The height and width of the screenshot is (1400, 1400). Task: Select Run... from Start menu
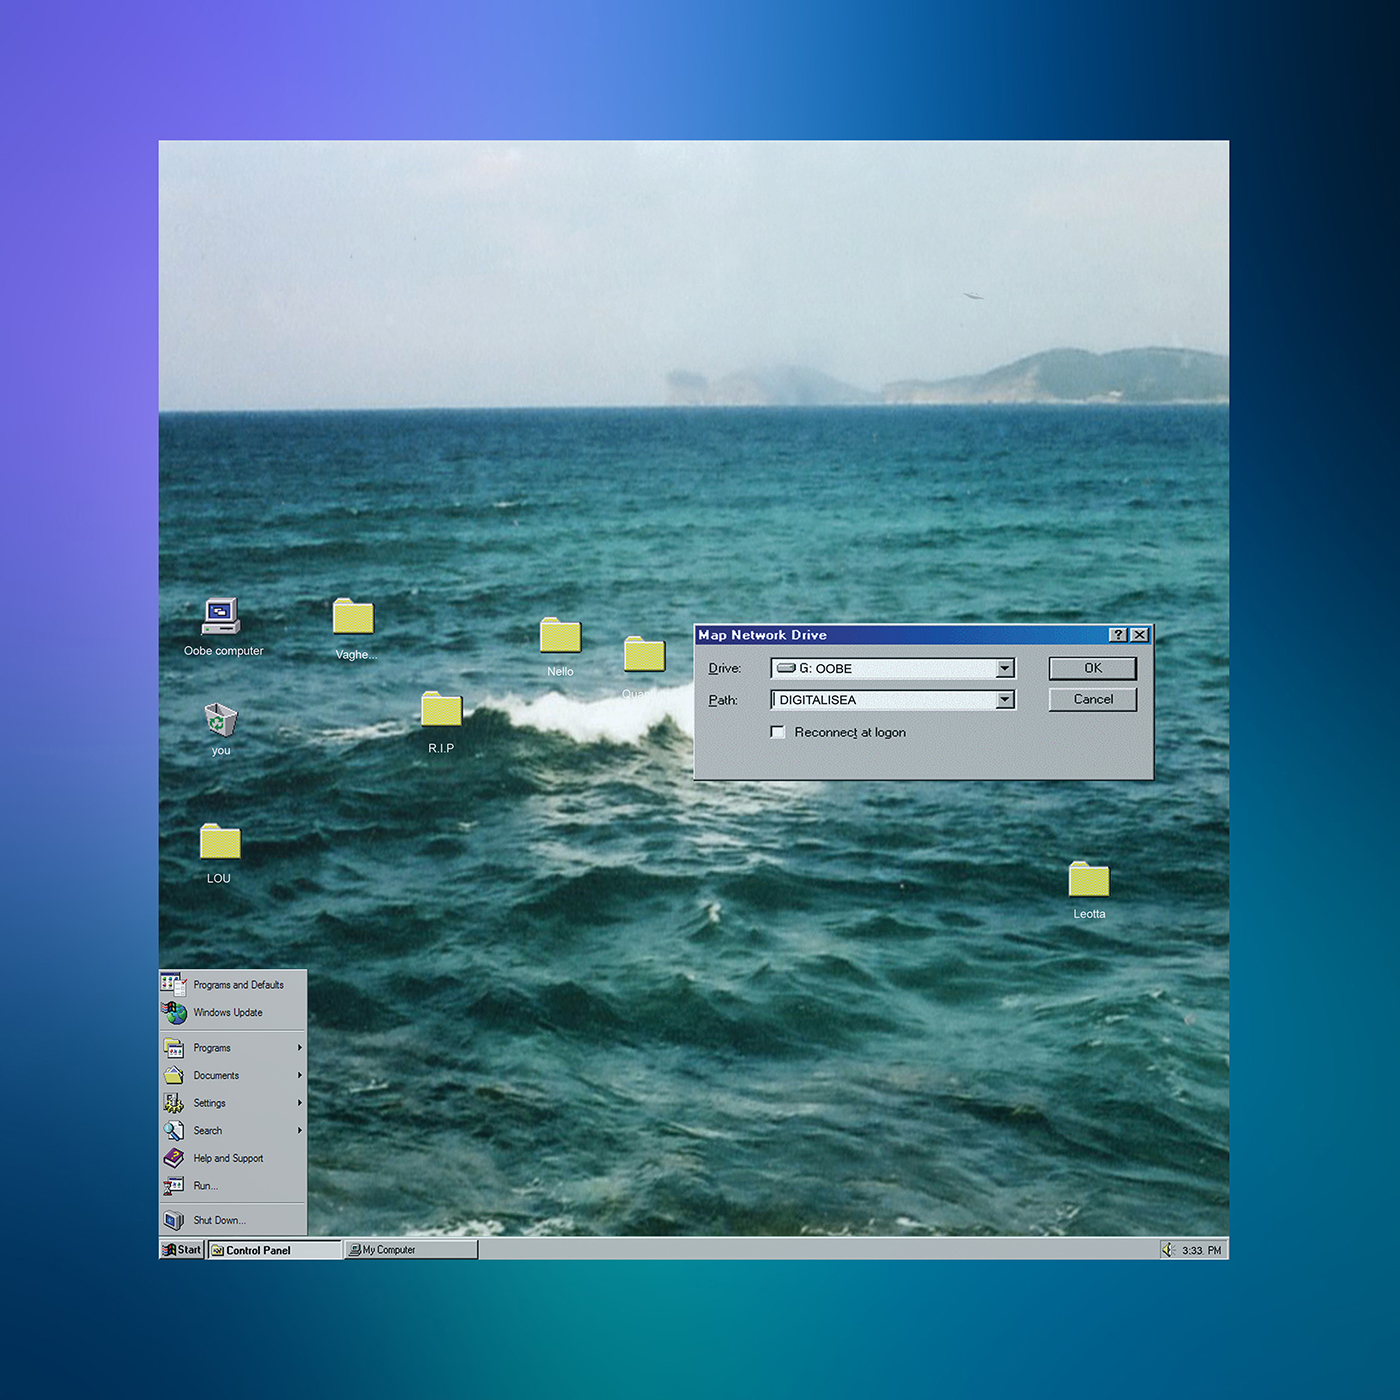tap(205, 1186)
